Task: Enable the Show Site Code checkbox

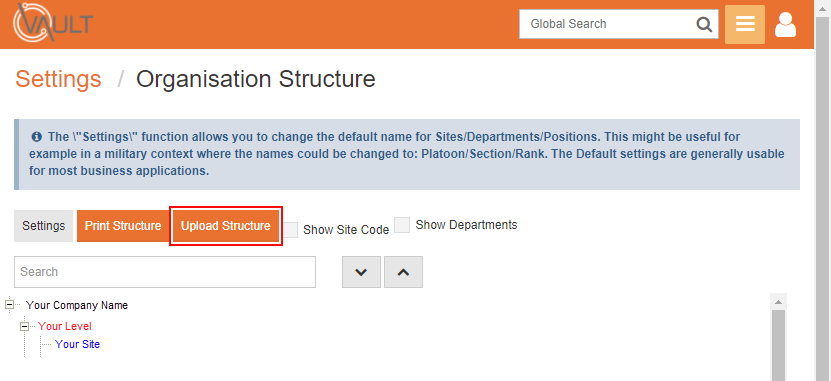Action: [290, 230]
